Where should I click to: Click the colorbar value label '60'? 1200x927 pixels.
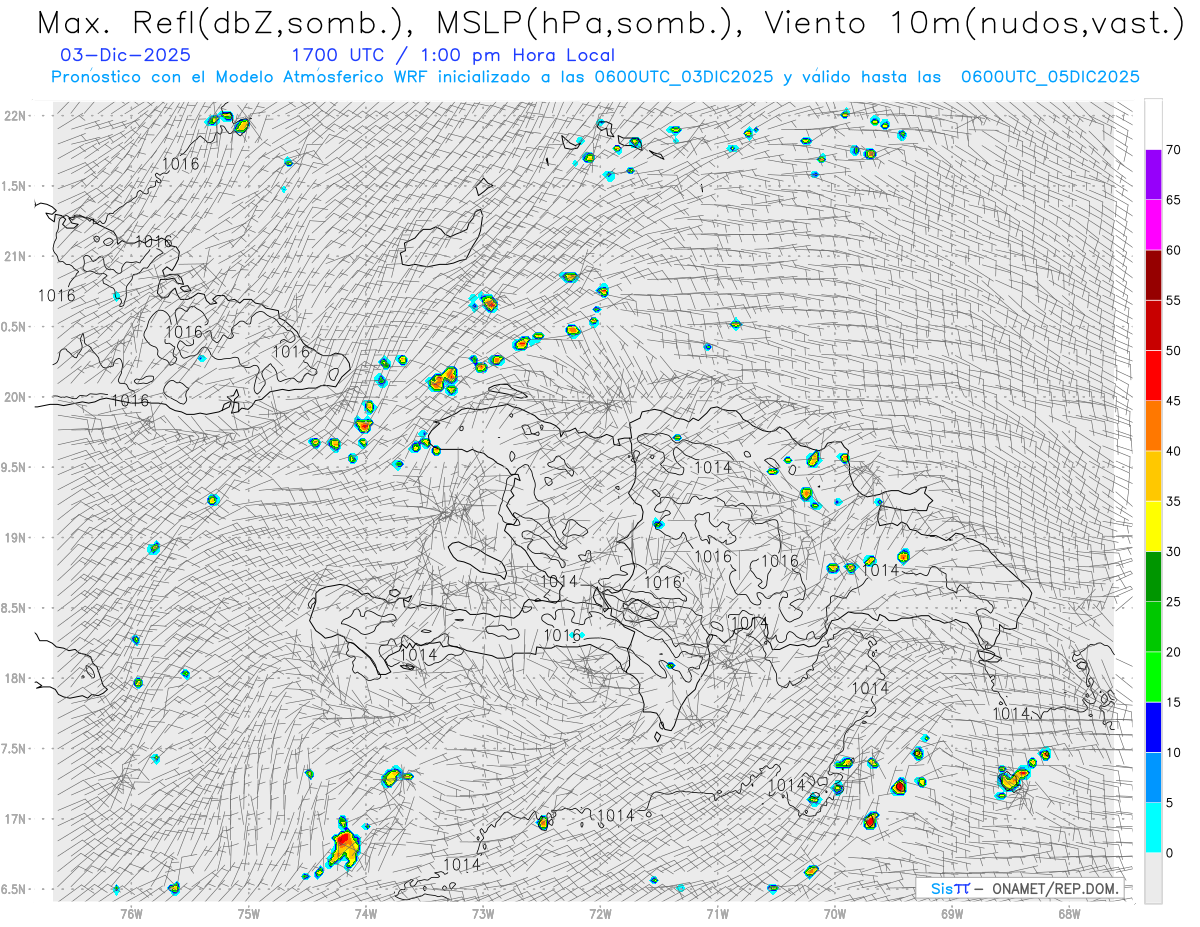(x=1174, y=250)
